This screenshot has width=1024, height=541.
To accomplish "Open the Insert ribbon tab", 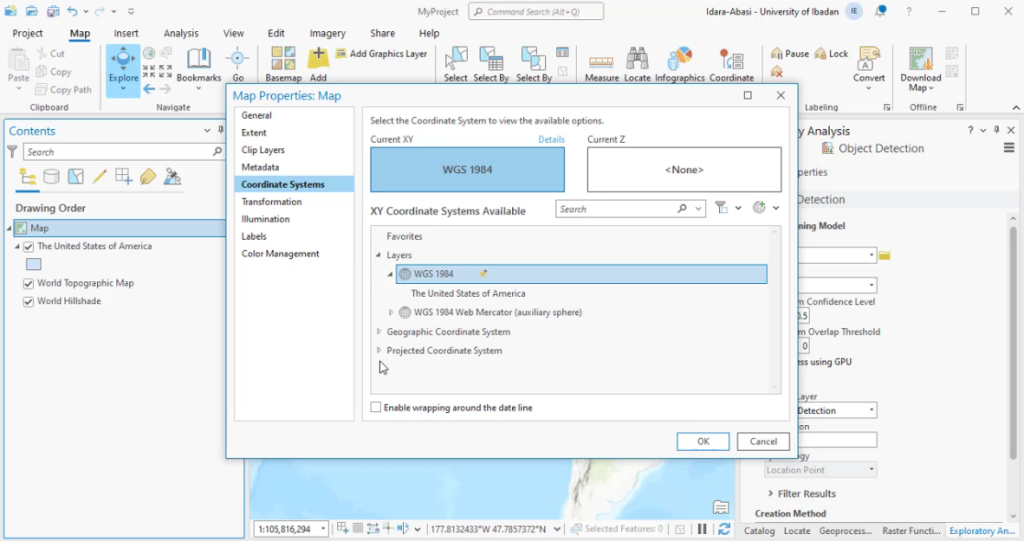I will tap(126, 33).
